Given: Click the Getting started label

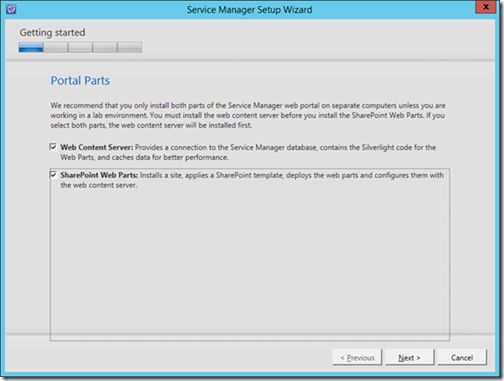Looking at the screenshot, I should tap(52, 32).
